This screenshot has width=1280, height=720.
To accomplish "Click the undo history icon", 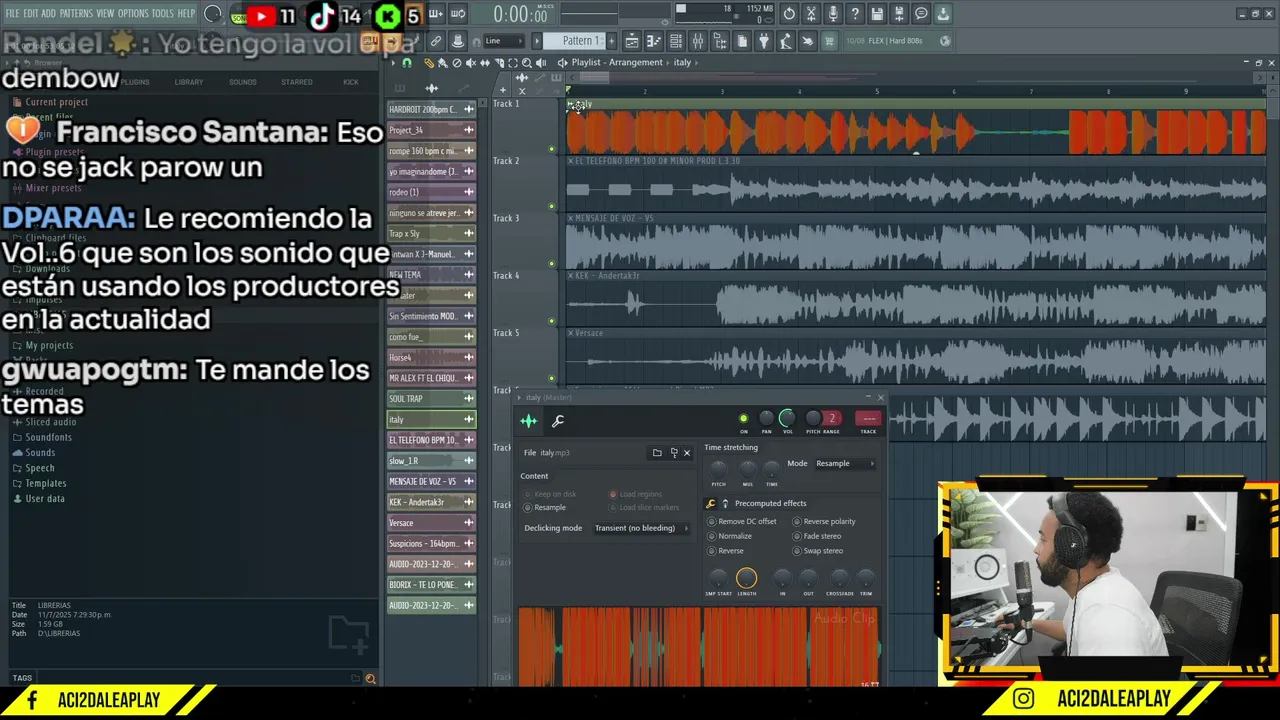I will 789,14.
